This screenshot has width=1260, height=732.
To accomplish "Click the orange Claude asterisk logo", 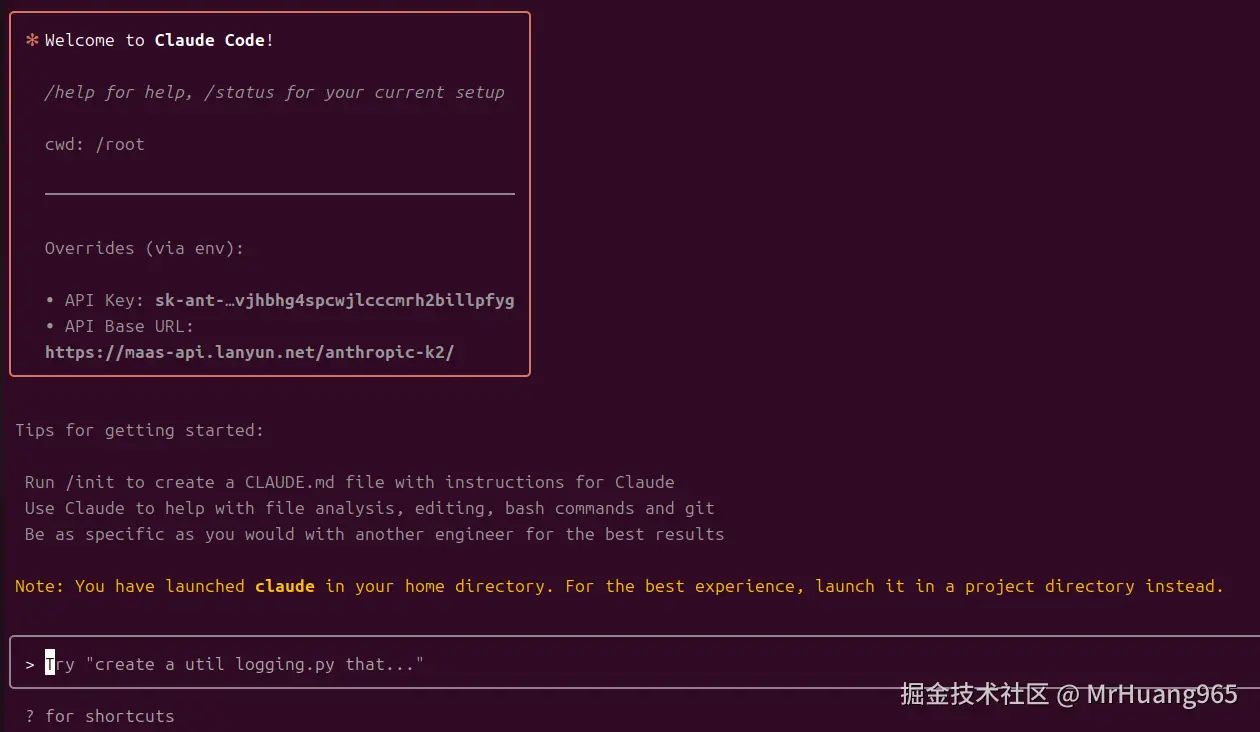I will 32,40.
